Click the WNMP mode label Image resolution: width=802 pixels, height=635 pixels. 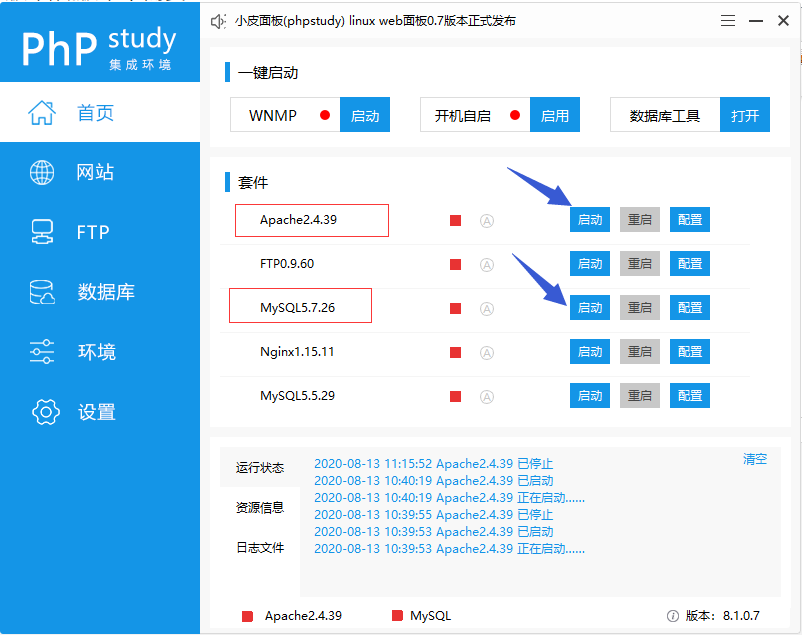pyautogui.click(x=273, y=115)
